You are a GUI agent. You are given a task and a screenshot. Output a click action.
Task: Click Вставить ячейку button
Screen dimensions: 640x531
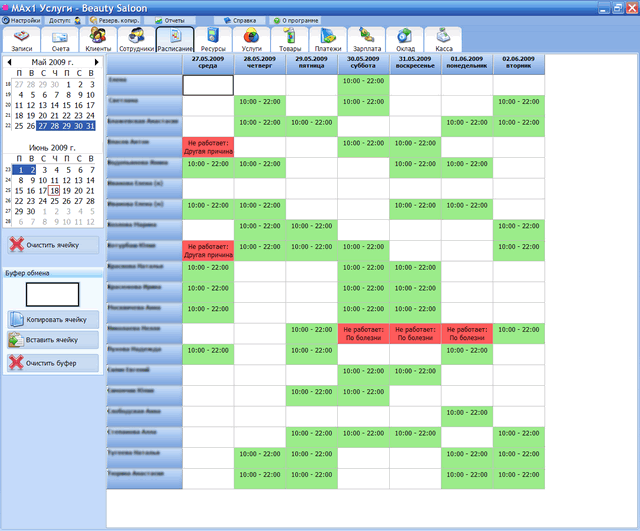(x=53, y=340)
